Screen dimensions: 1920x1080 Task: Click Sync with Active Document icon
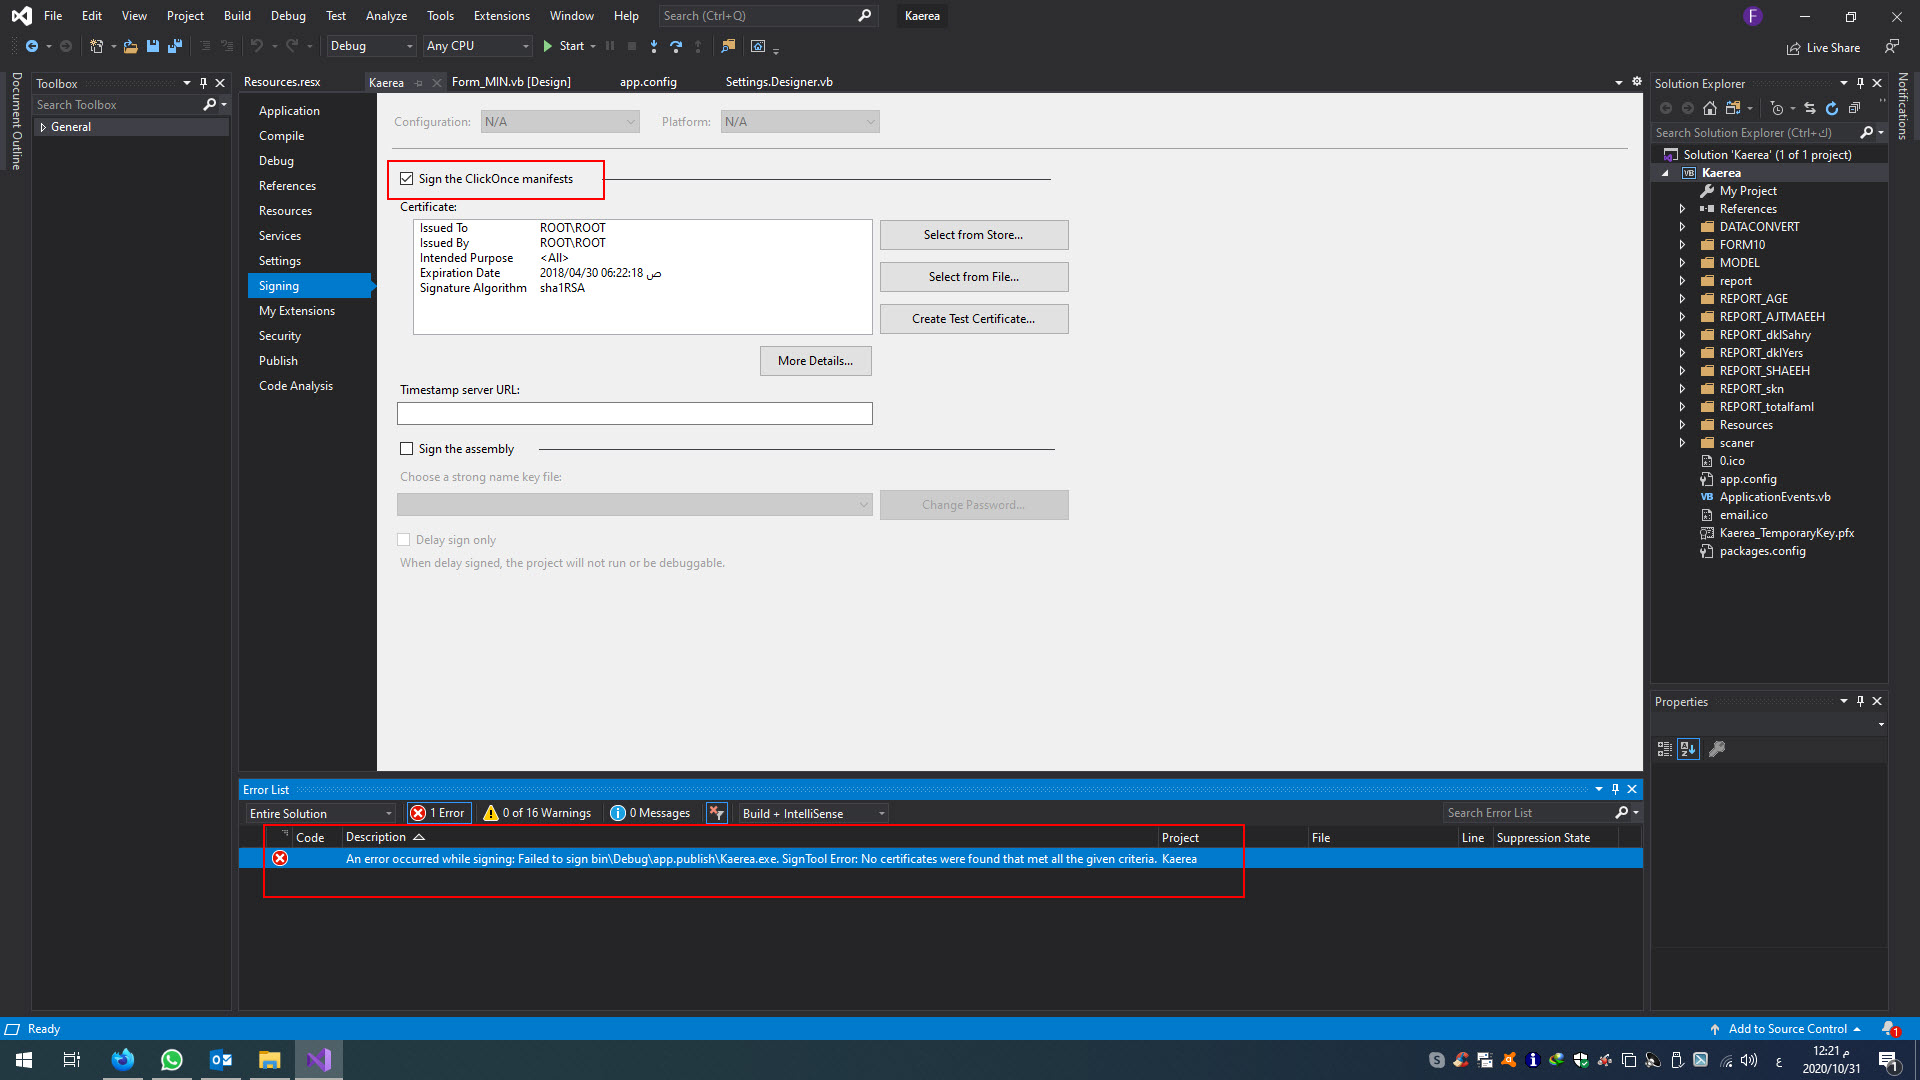pyautogui.click(x=1810, y=108)
